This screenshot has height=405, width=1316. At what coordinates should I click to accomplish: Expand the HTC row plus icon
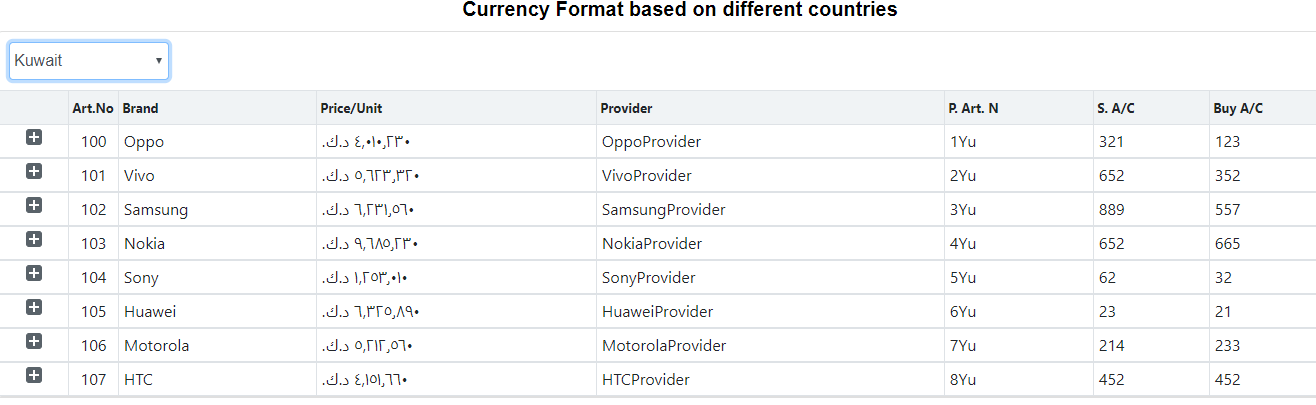coord(34,375)
